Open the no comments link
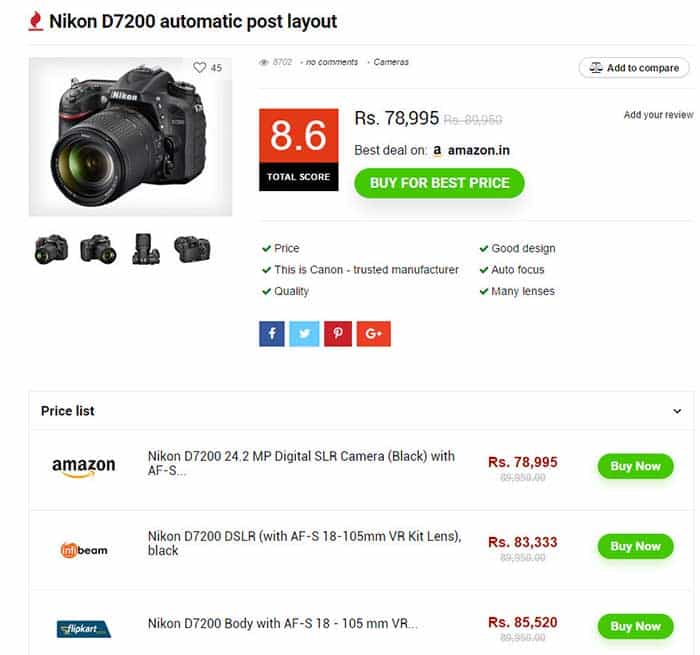The height and width of the screenshot is (655, 700). click(x=332, y=62)
